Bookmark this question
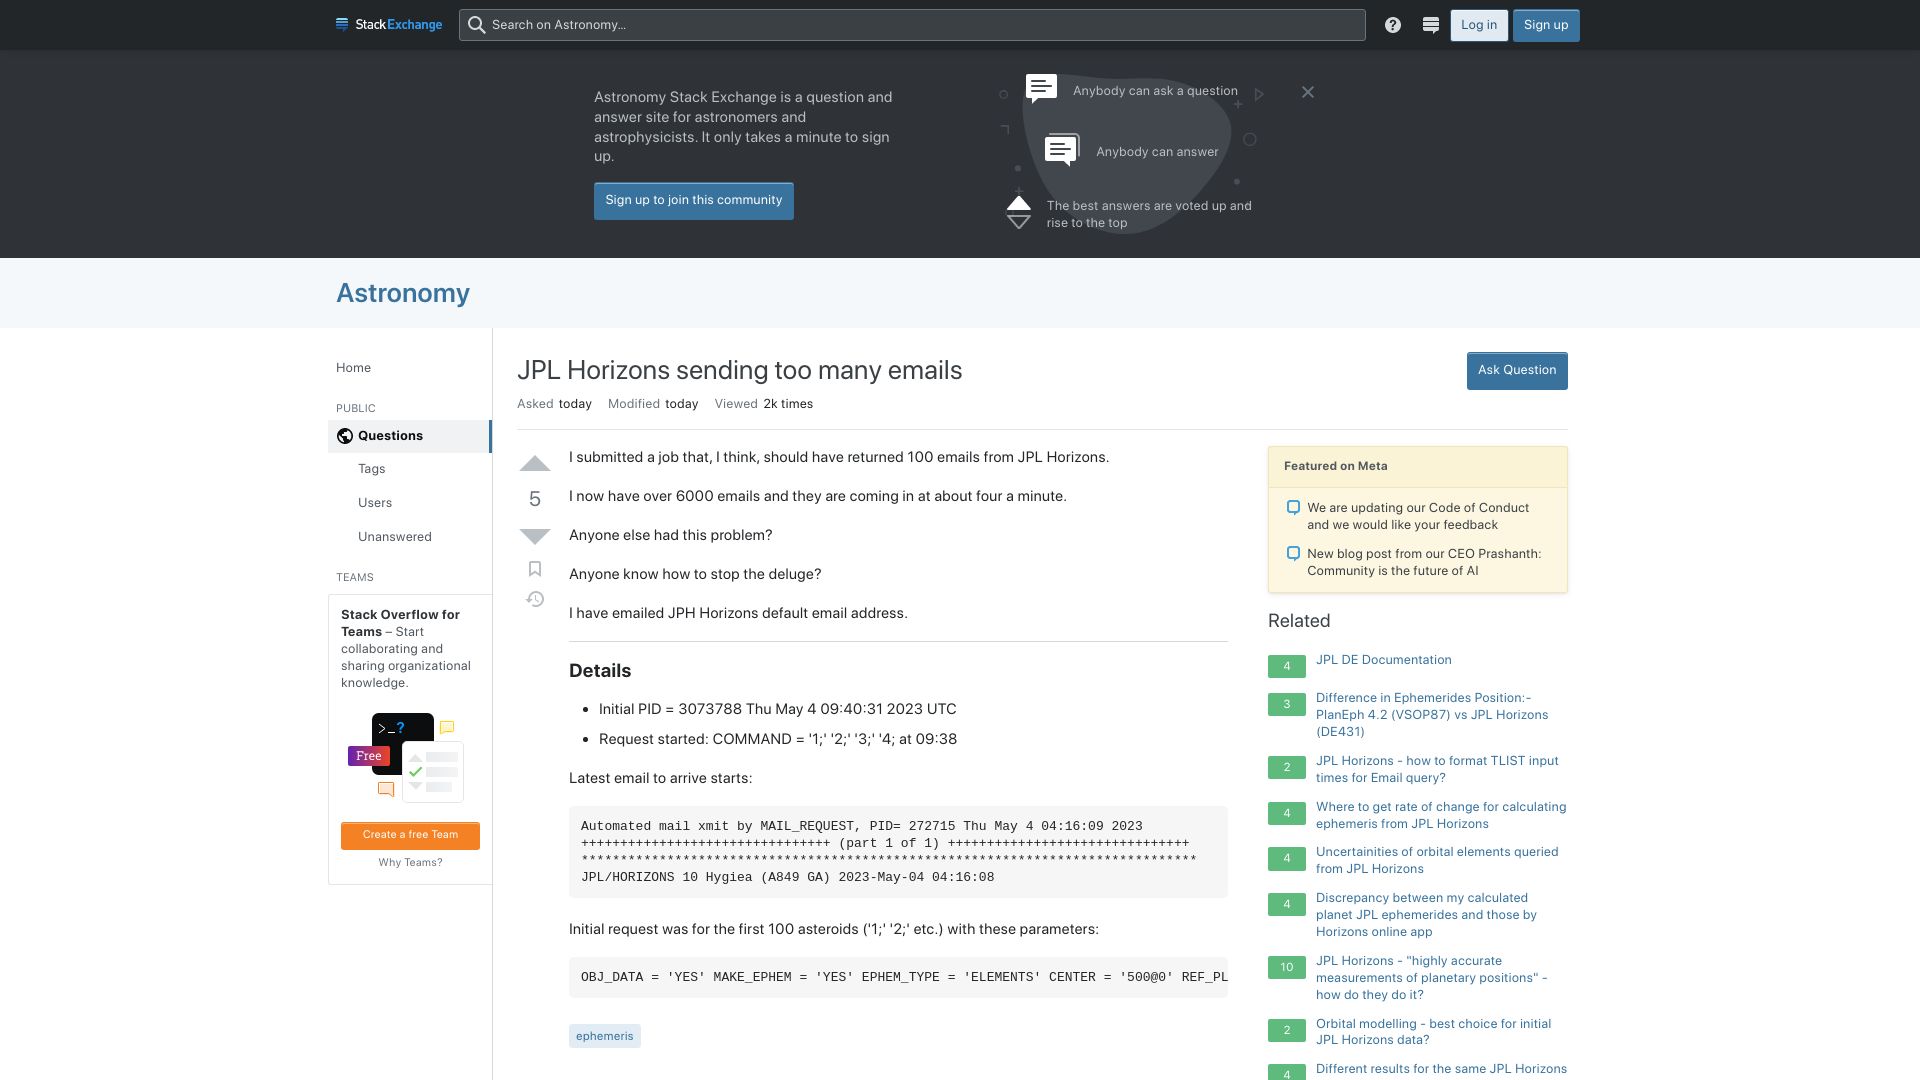This screenshot has width=1920, height=1080. tap(535, 569)
